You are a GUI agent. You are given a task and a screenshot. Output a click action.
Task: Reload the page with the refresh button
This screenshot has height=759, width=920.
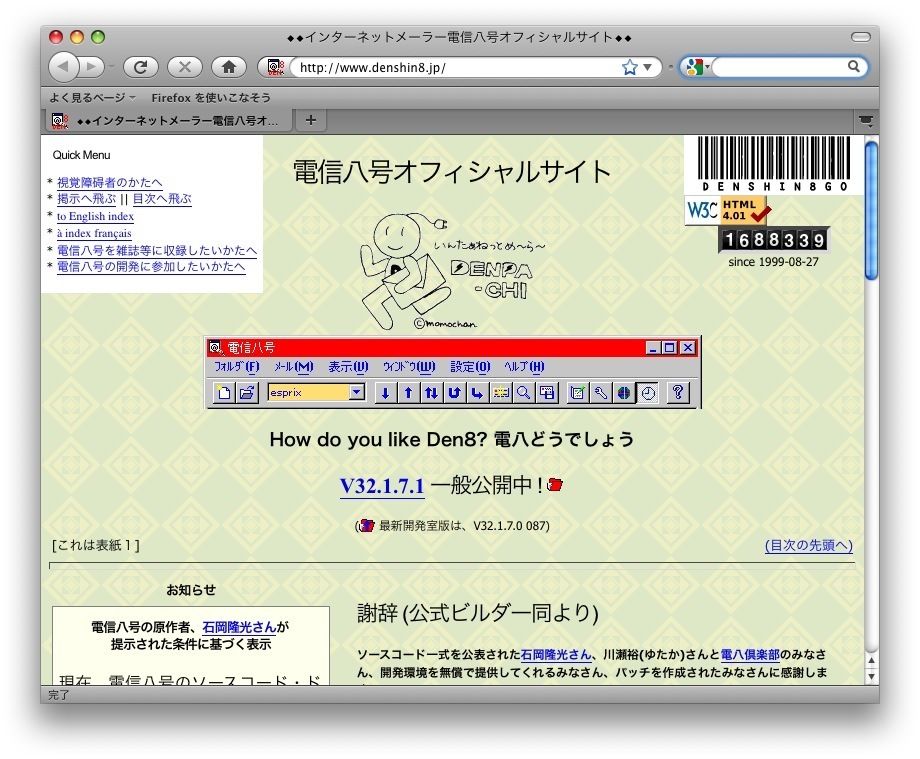coord(141,67)
